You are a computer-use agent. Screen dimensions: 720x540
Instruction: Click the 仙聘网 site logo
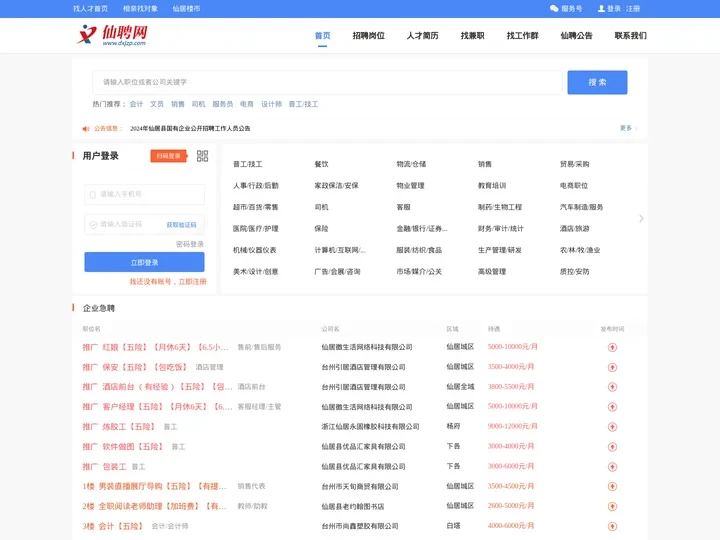click(112, 35)
